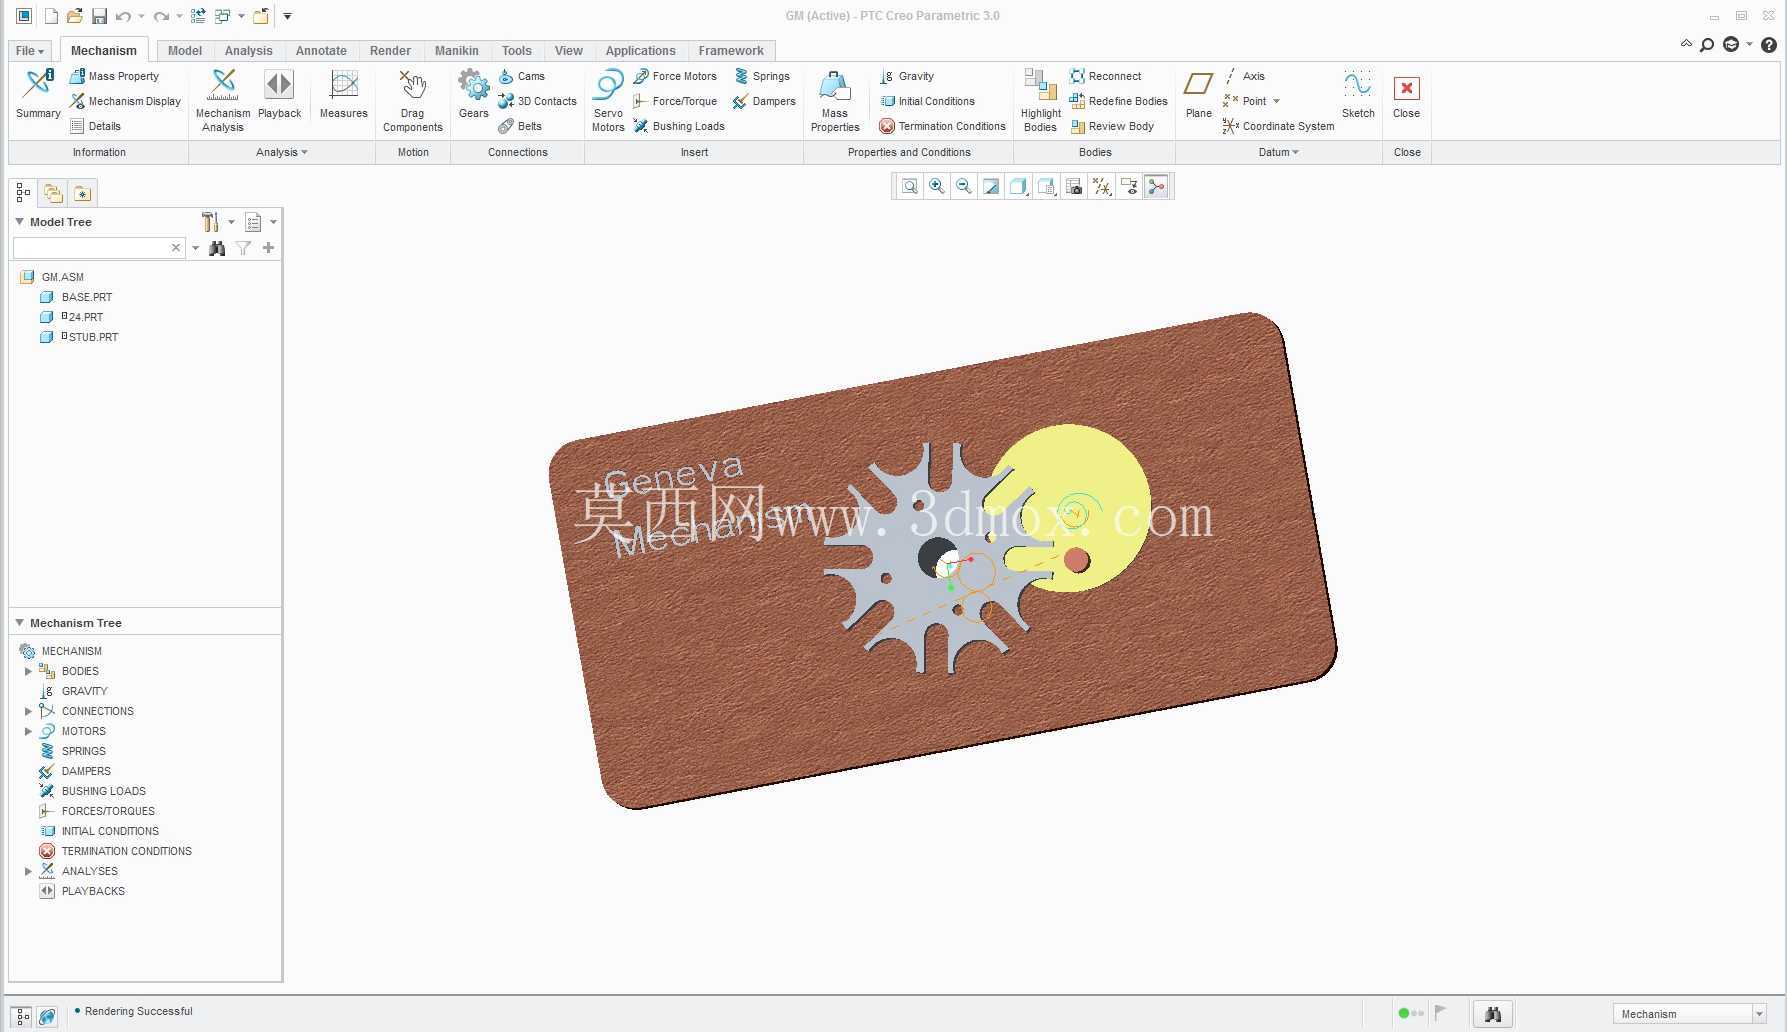This screenshot has width=1787, height=1032.
Task: Insert Force Motors
Action: click(675, 76)
